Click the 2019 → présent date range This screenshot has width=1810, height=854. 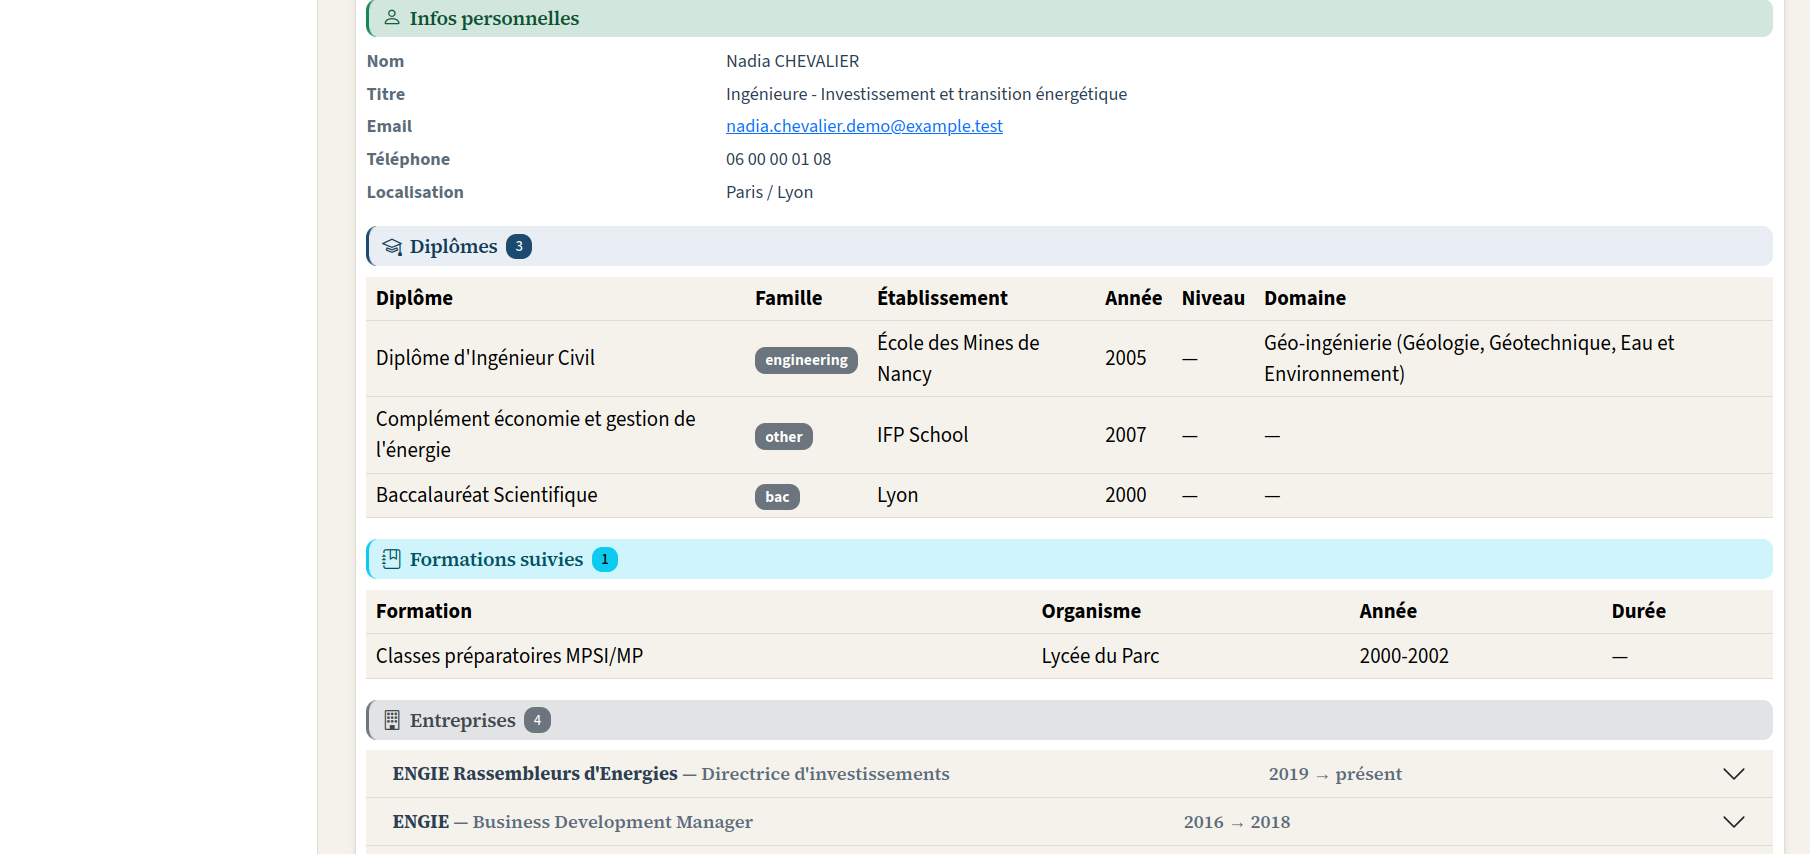[1335, 774]
